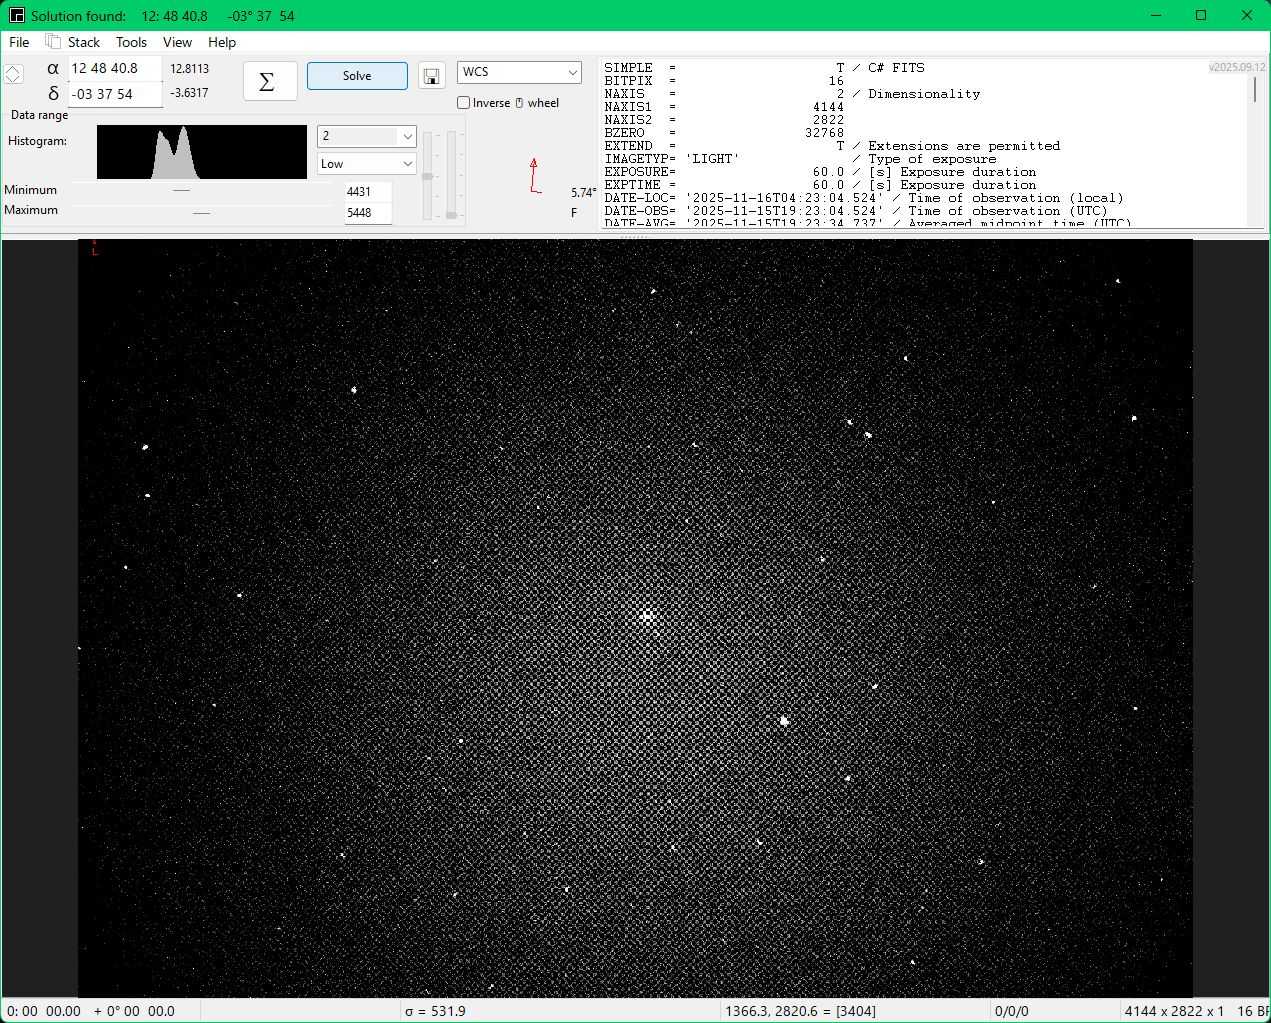Open the Tools menu

click(131, 42)
